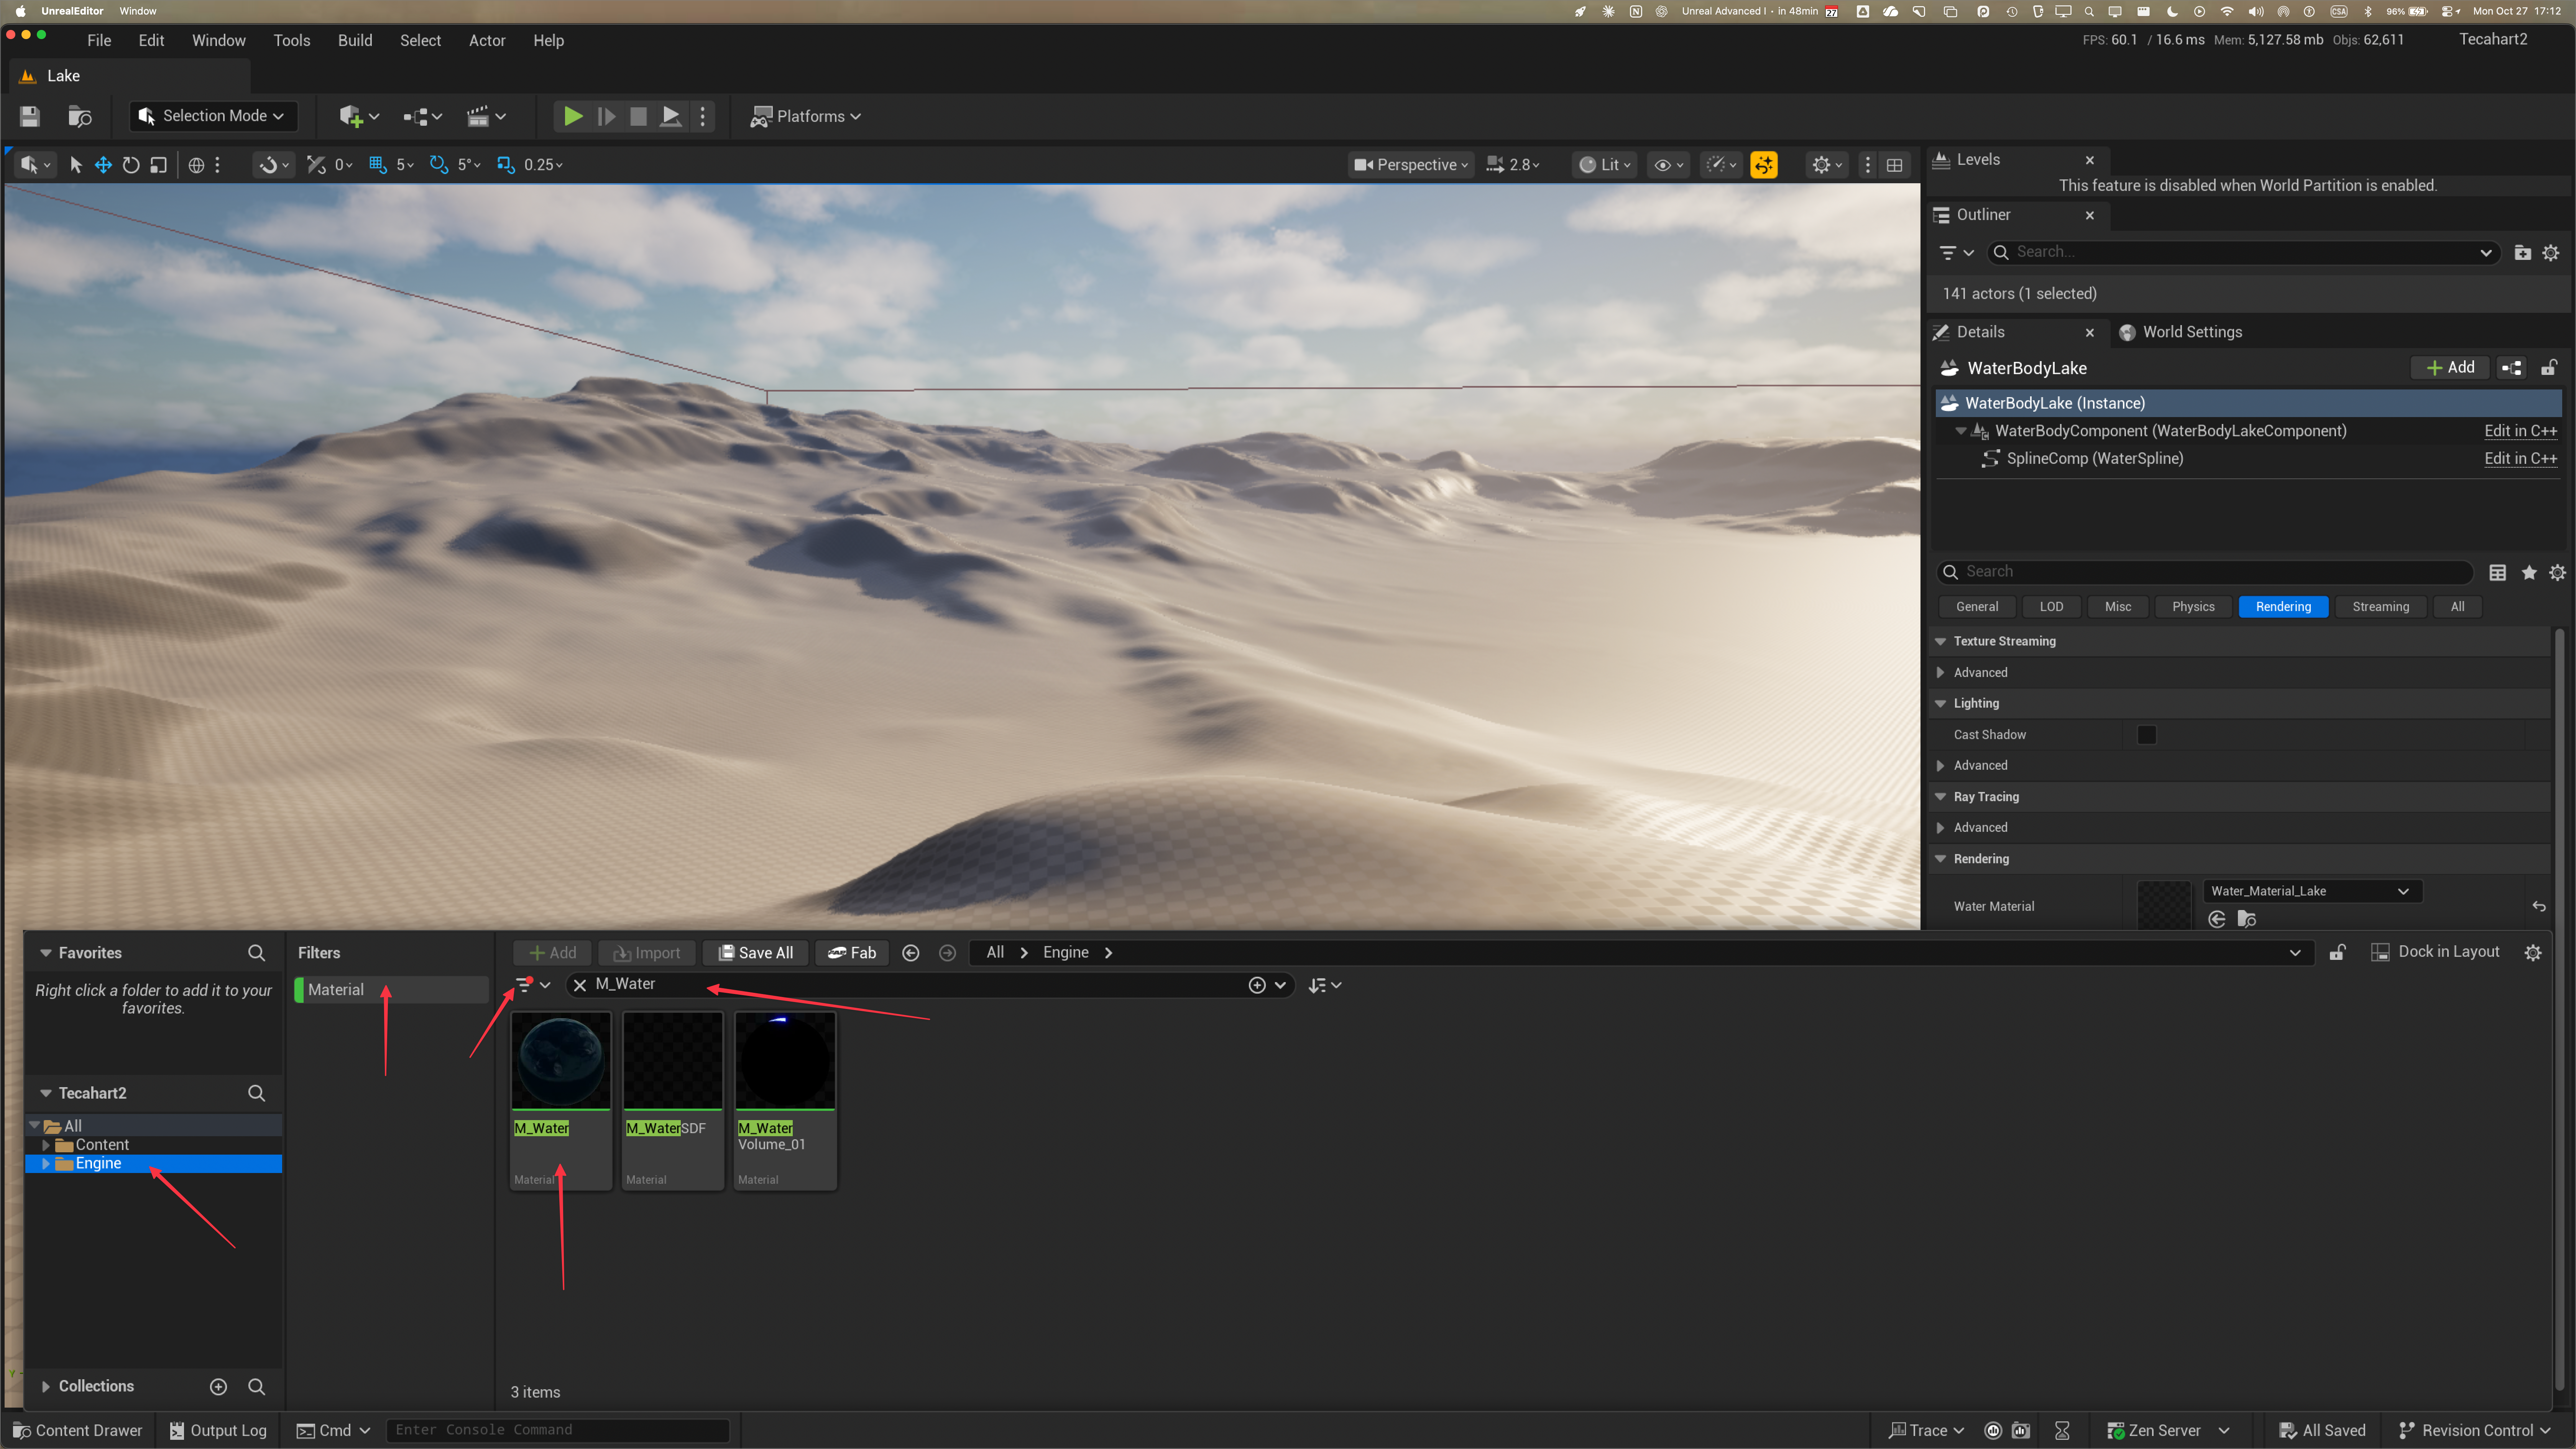Open the quick Add actor icon
Viewport: 2576px width, 1449px height.
click(358, 116)
